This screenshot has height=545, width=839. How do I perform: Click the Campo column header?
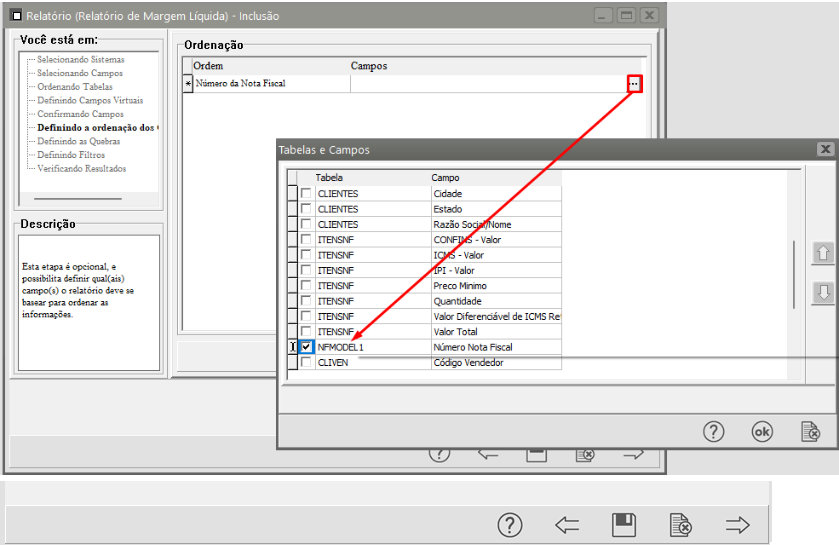[x=445, y=177]
